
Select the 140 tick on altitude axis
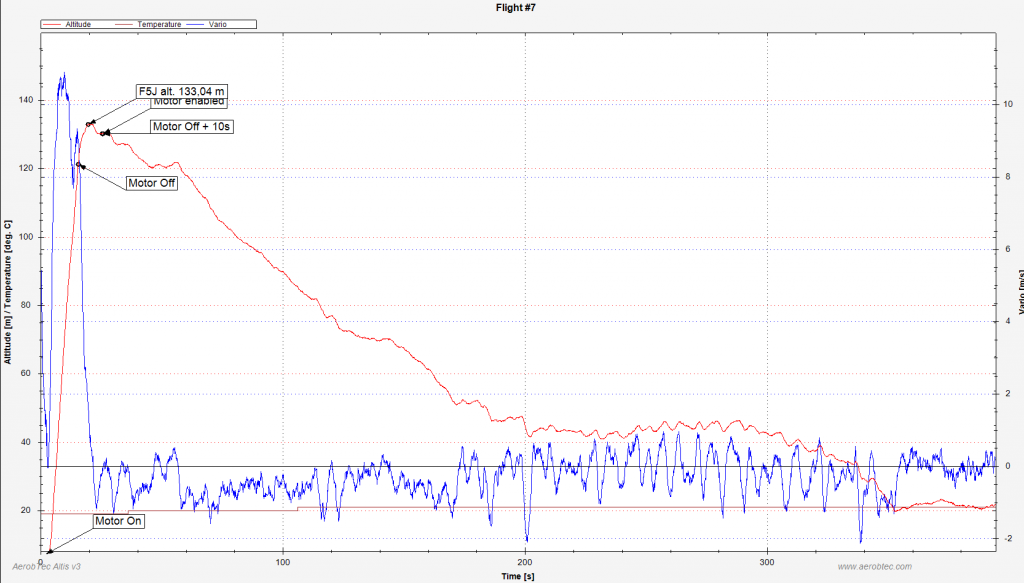click(25, 101)
